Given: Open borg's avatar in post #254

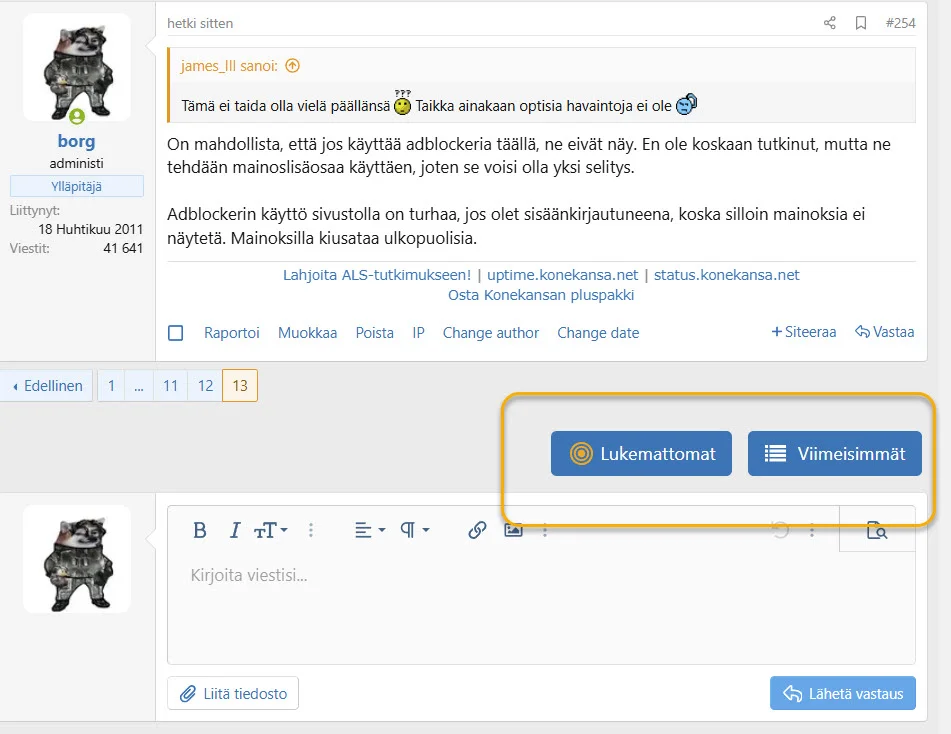Looking at the screenshot, I should click(x=77, y=67).
